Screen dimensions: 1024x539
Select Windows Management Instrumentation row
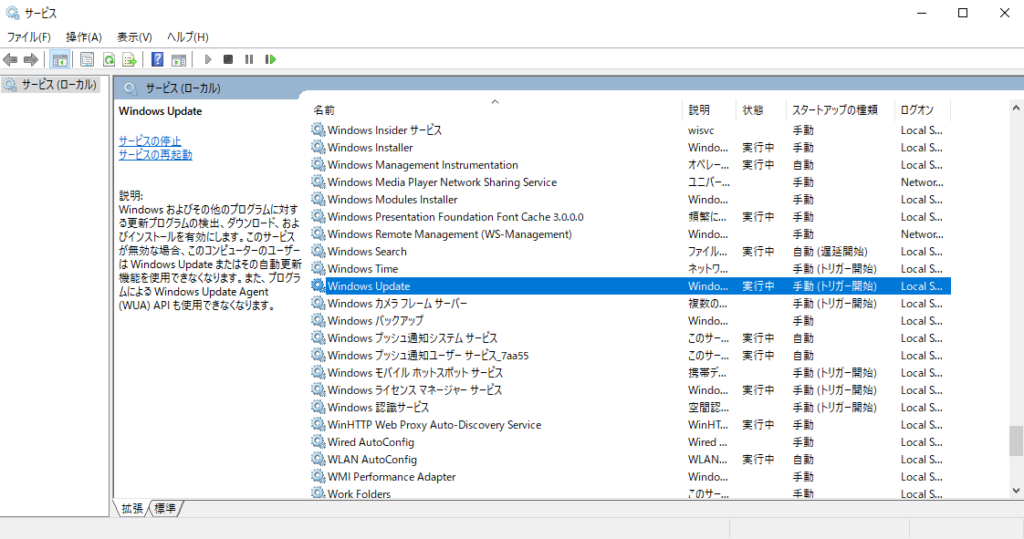click(x=630, y=165)
